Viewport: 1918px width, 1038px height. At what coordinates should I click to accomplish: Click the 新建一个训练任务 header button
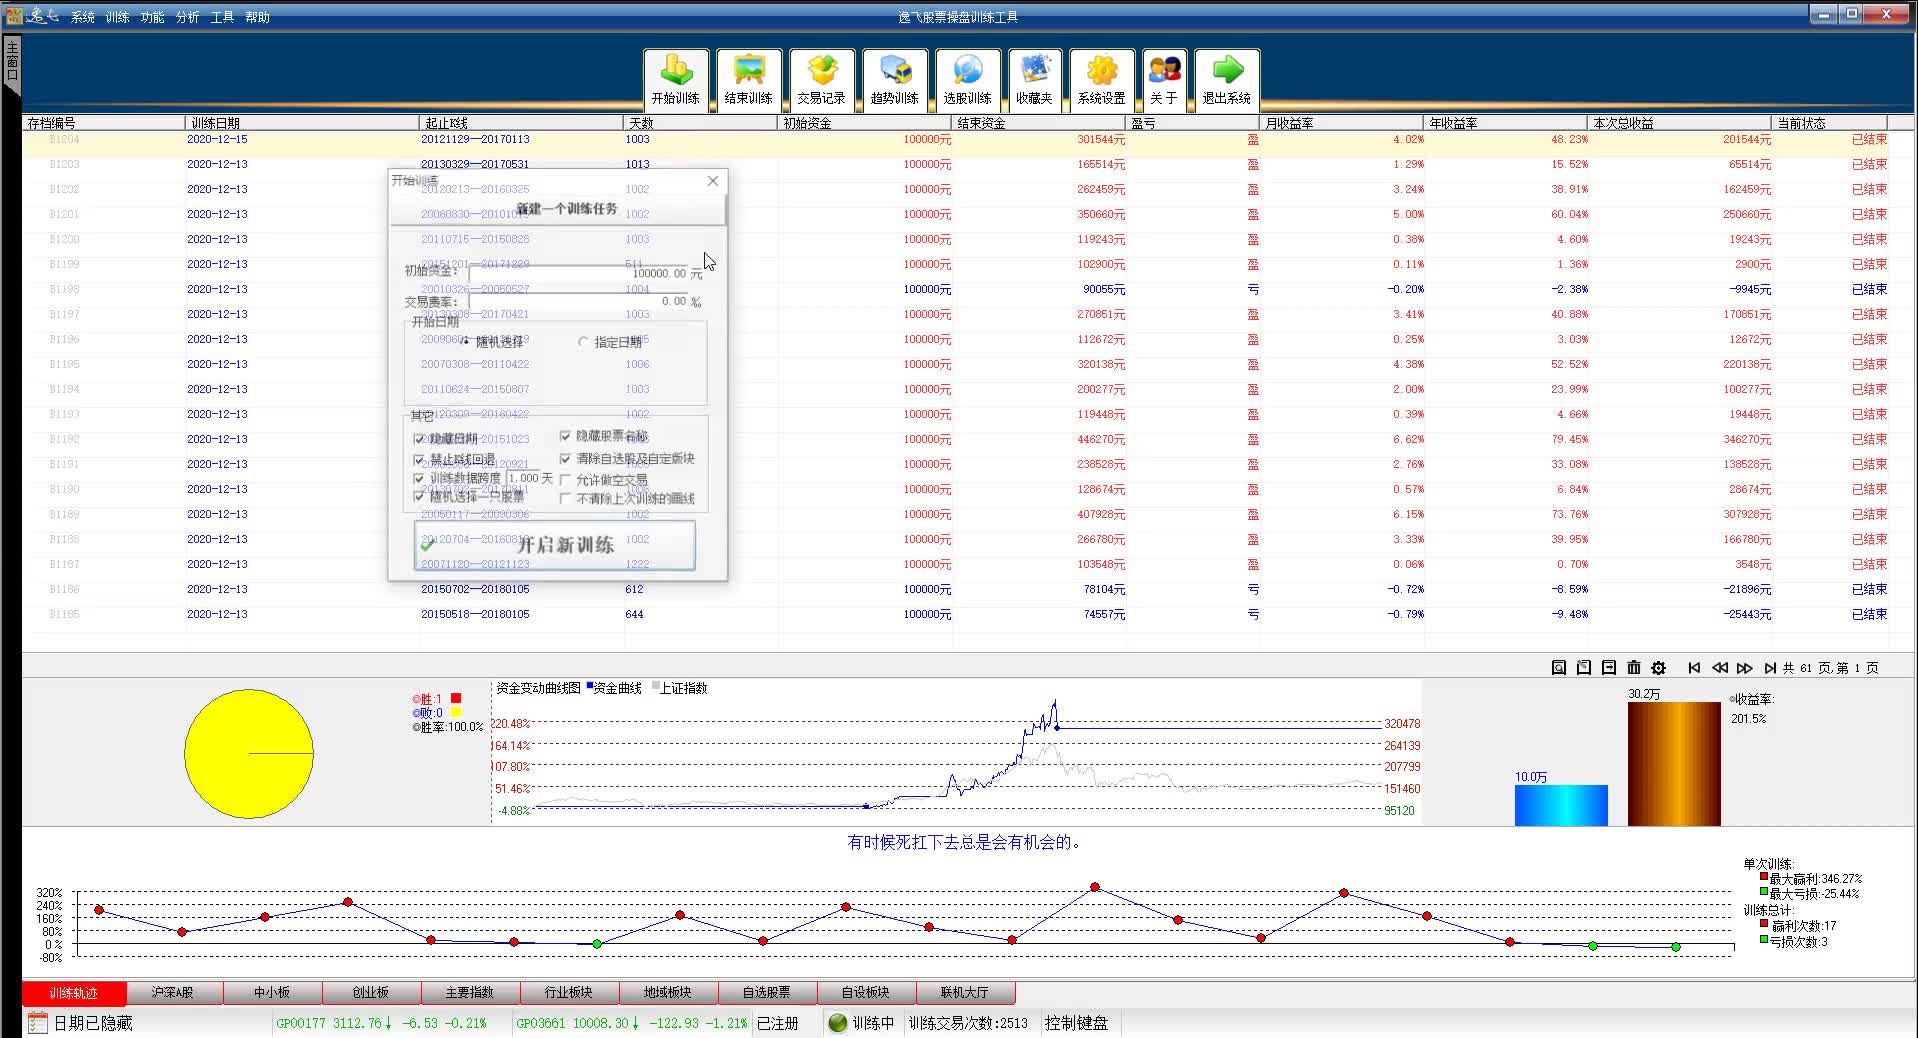557,209
